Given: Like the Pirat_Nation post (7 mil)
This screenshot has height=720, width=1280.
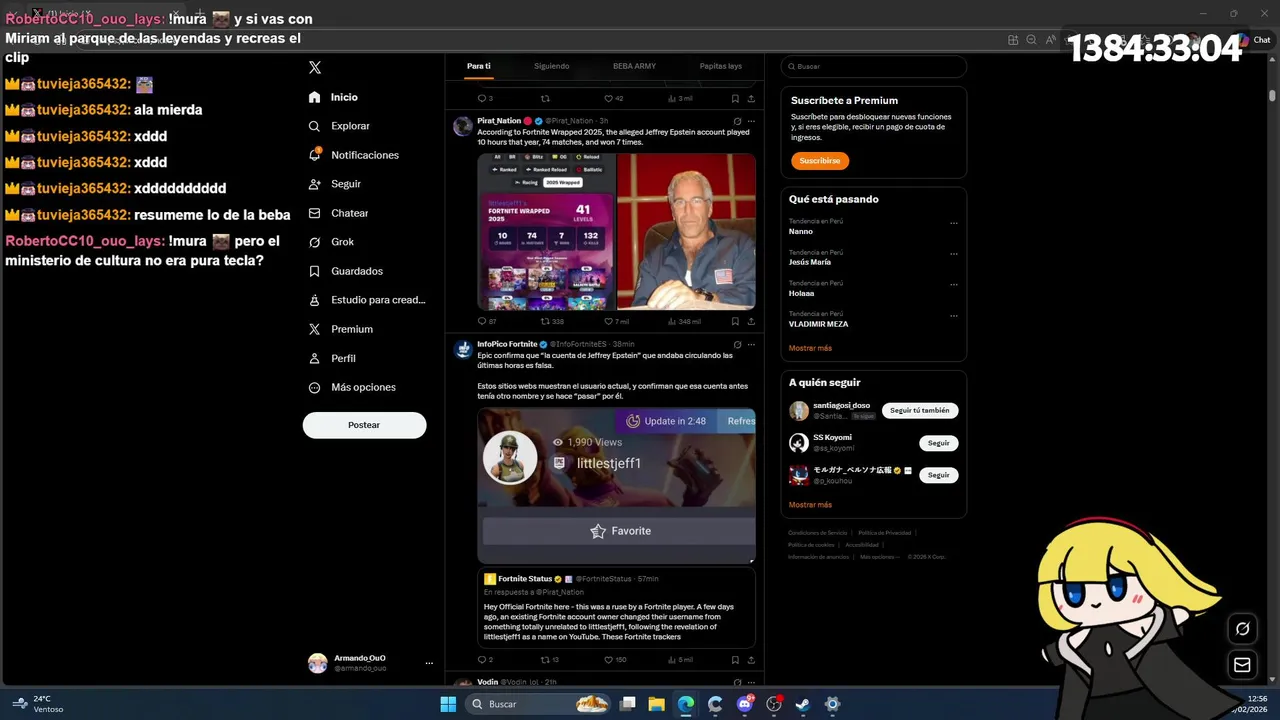Looking at the screenshot, I should [616, 321].
